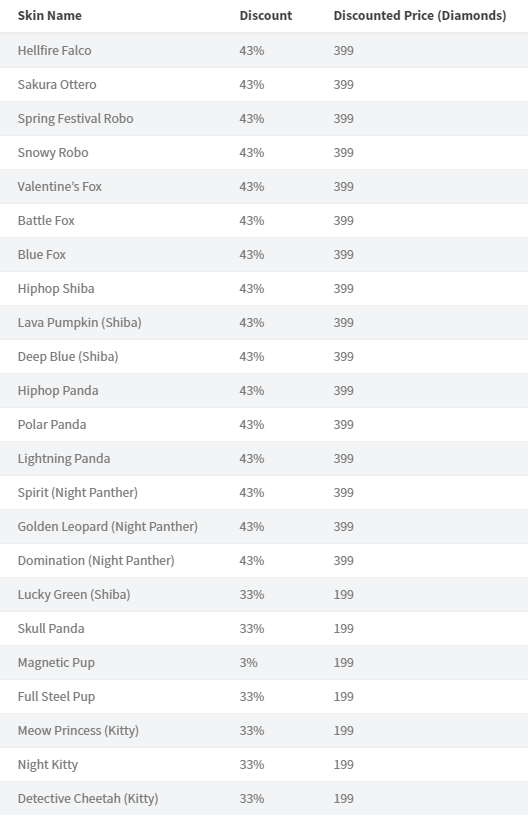This screenshot has height=816, width=529.
Task: Click the Snowy Robo cell
Action: (53, 152)
